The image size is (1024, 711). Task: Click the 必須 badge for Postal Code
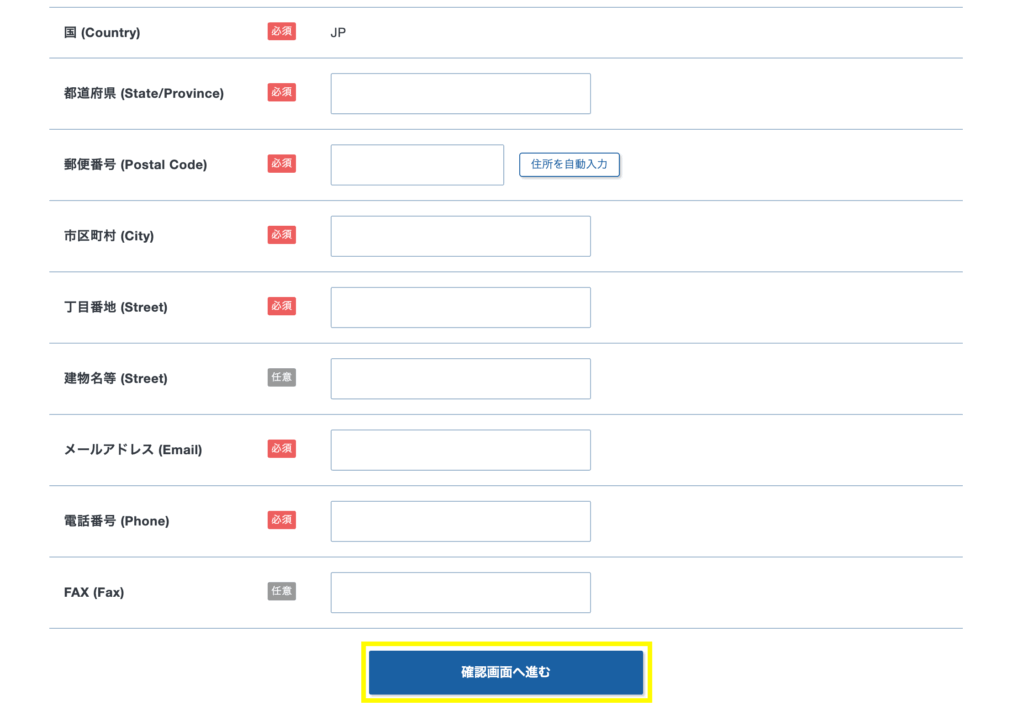coord(281,164)
